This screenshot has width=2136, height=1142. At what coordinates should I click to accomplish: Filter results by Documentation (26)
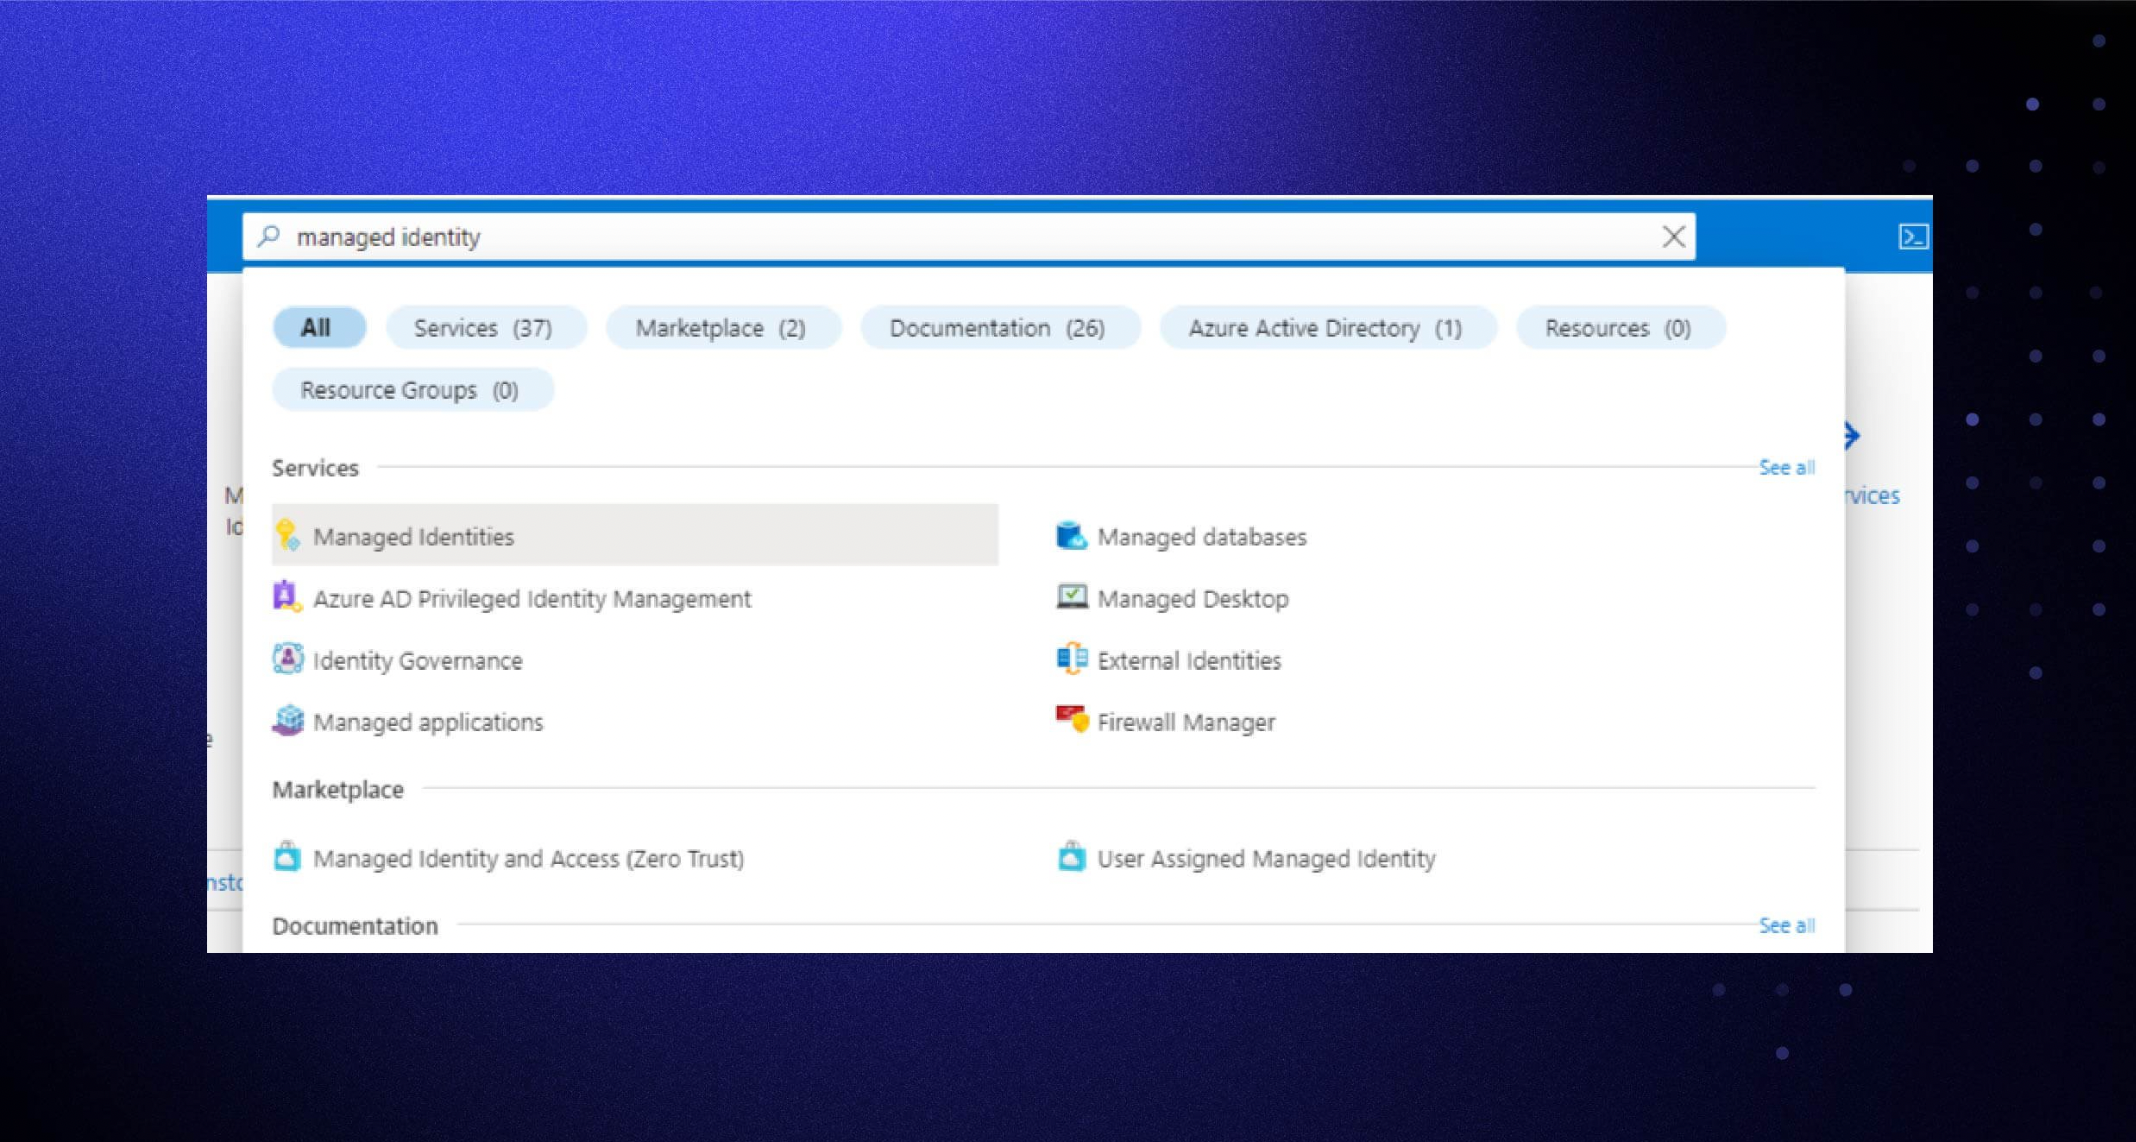(x=1000, y=328)
